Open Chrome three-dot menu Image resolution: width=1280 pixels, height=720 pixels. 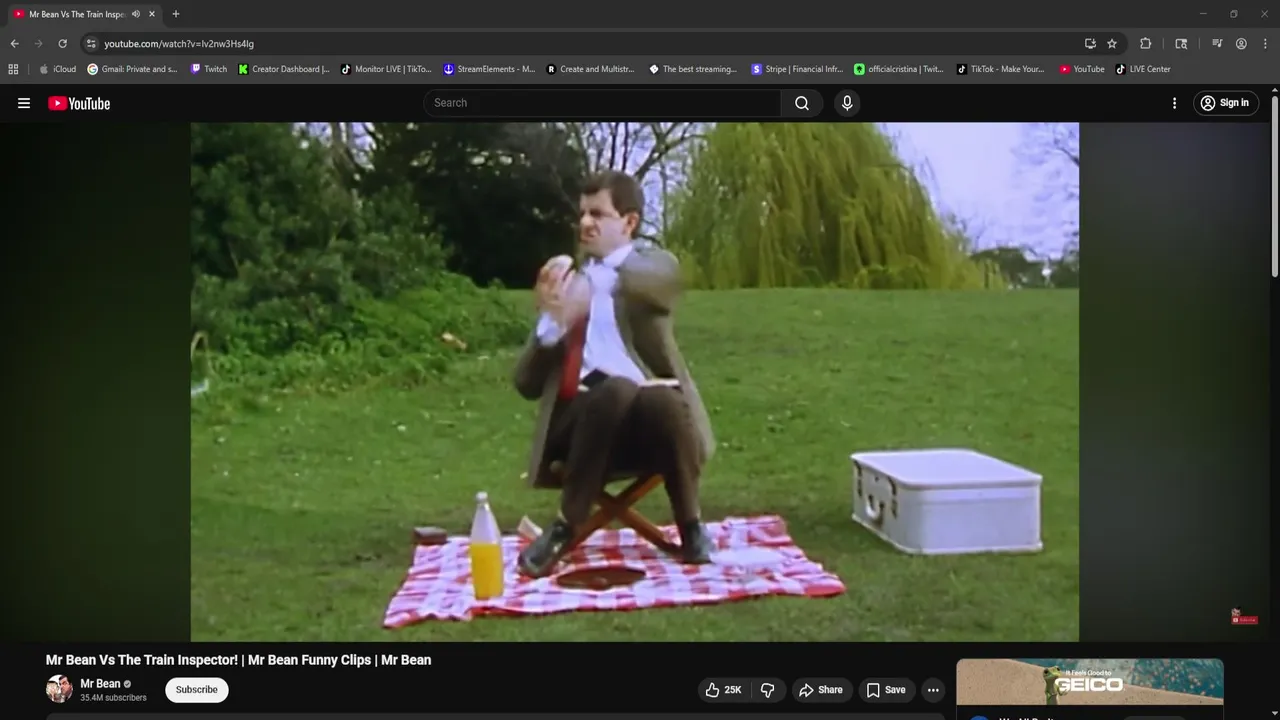1264,44
